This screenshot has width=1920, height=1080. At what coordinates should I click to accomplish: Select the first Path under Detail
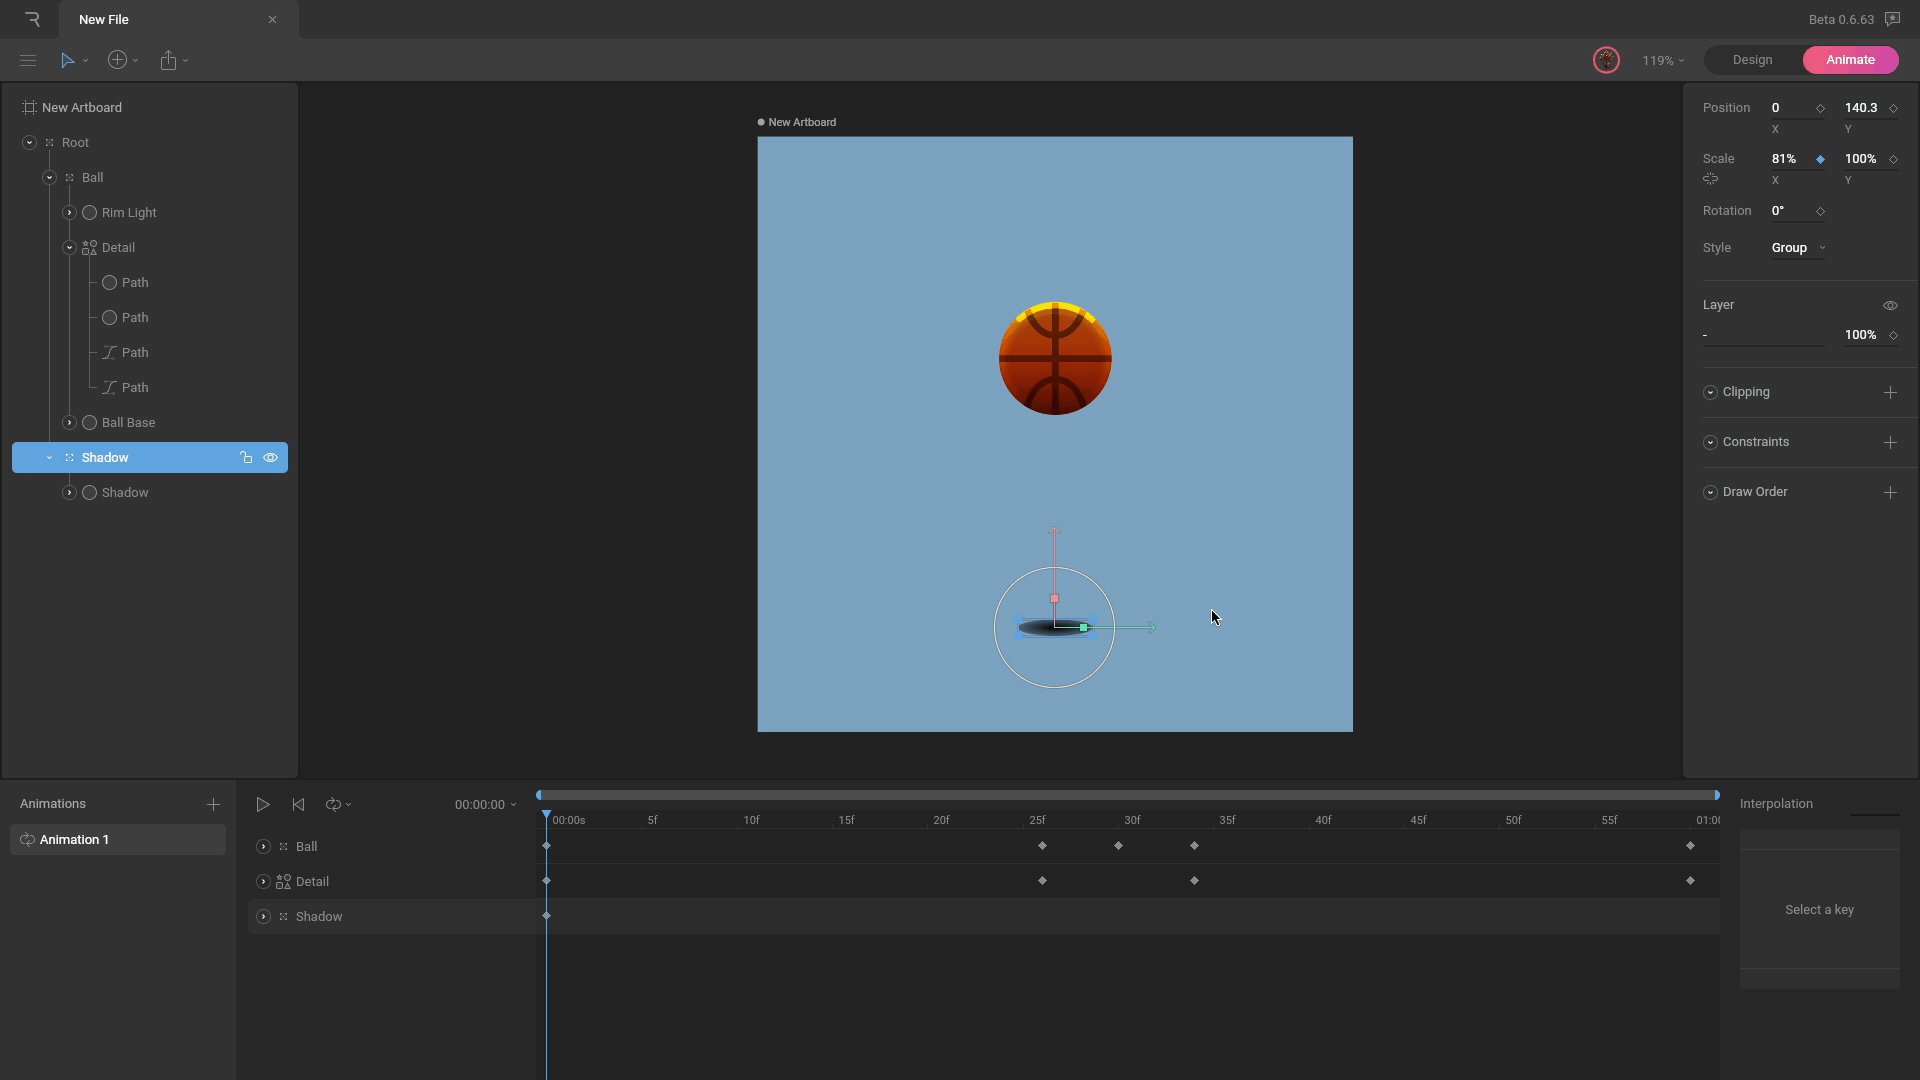(x=135, y=283)
